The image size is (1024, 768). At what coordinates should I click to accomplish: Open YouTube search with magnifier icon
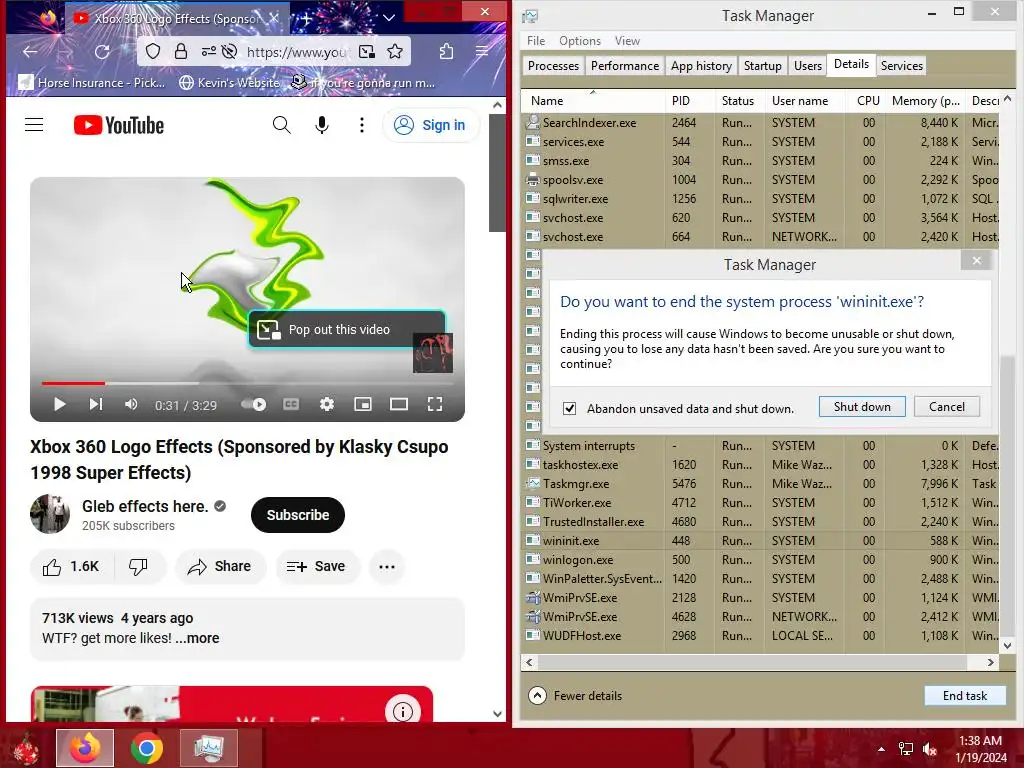(x=281, y=125)
